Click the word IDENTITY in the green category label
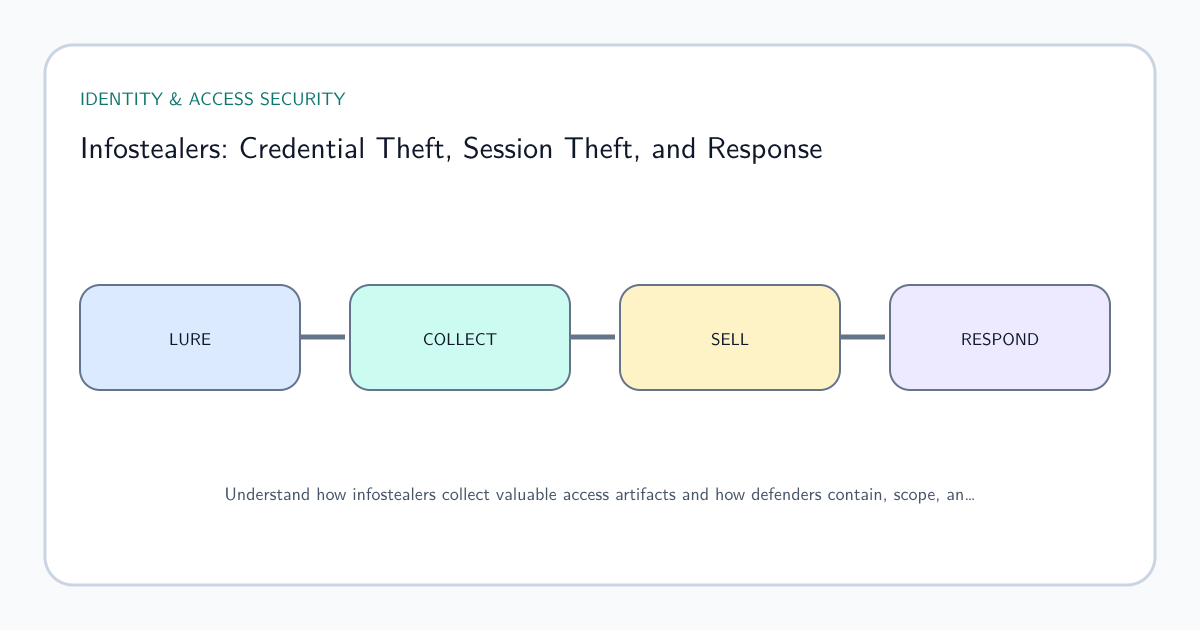The image size is (1200, 630). (120, 99)
